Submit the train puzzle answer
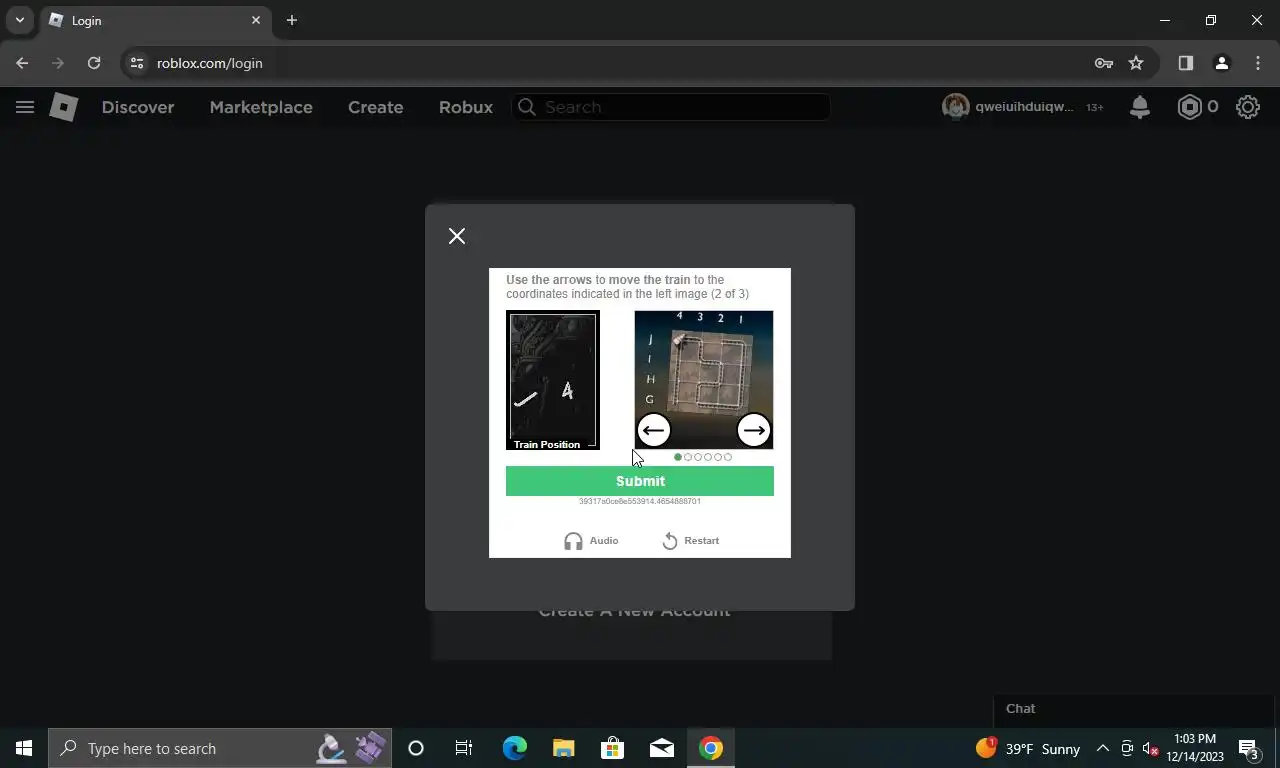 (x=640, y=481)
